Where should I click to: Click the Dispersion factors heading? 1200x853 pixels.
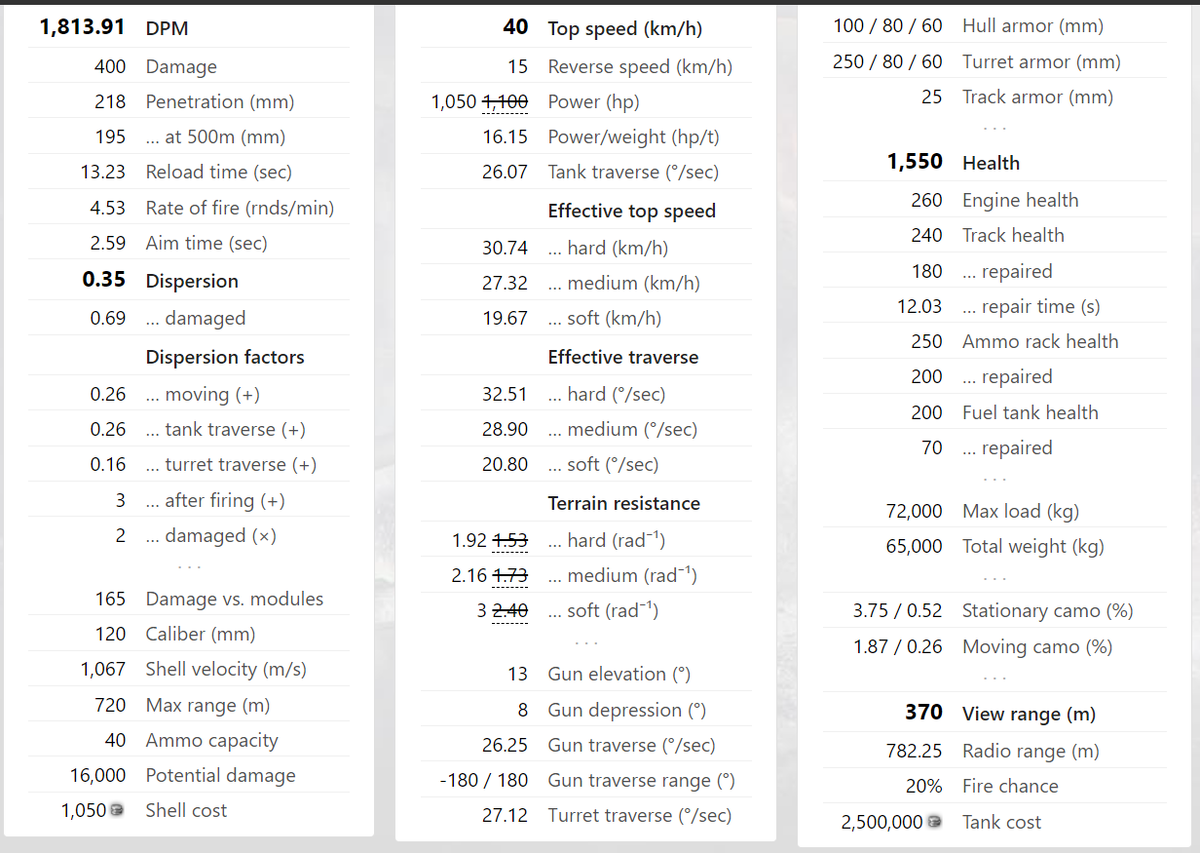[225, 358]
